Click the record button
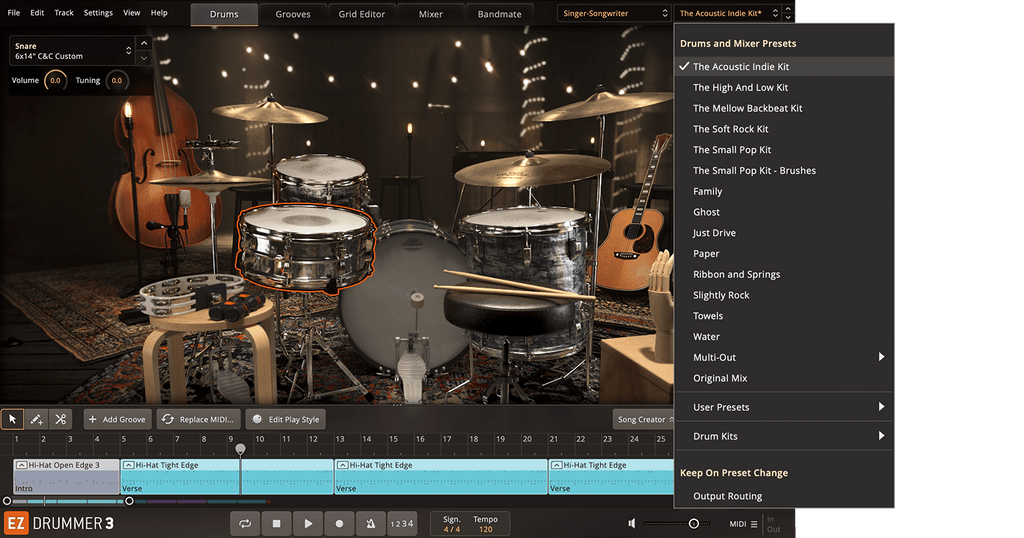Image resolution: width=1024 pixels, height=538 pixels. pos(339,524)
